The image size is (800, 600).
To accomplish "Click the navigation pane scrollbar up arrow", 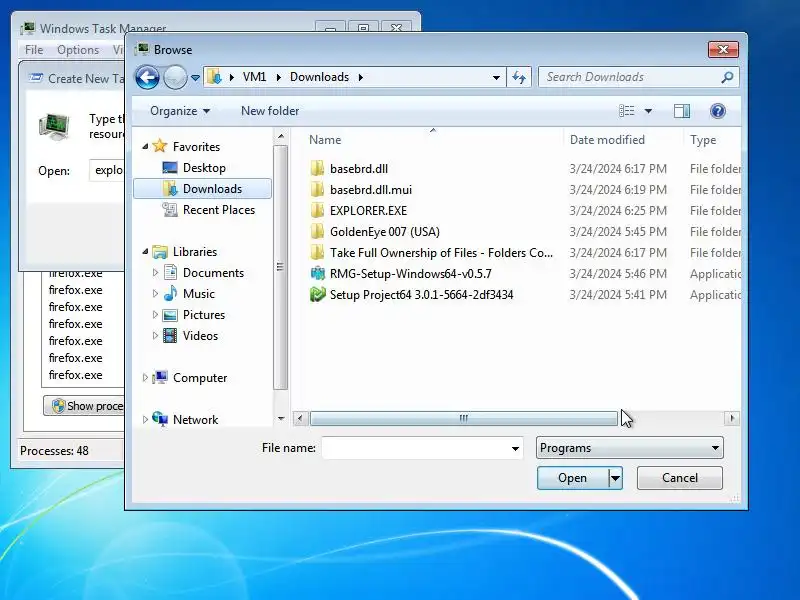I will pos(281,137).
